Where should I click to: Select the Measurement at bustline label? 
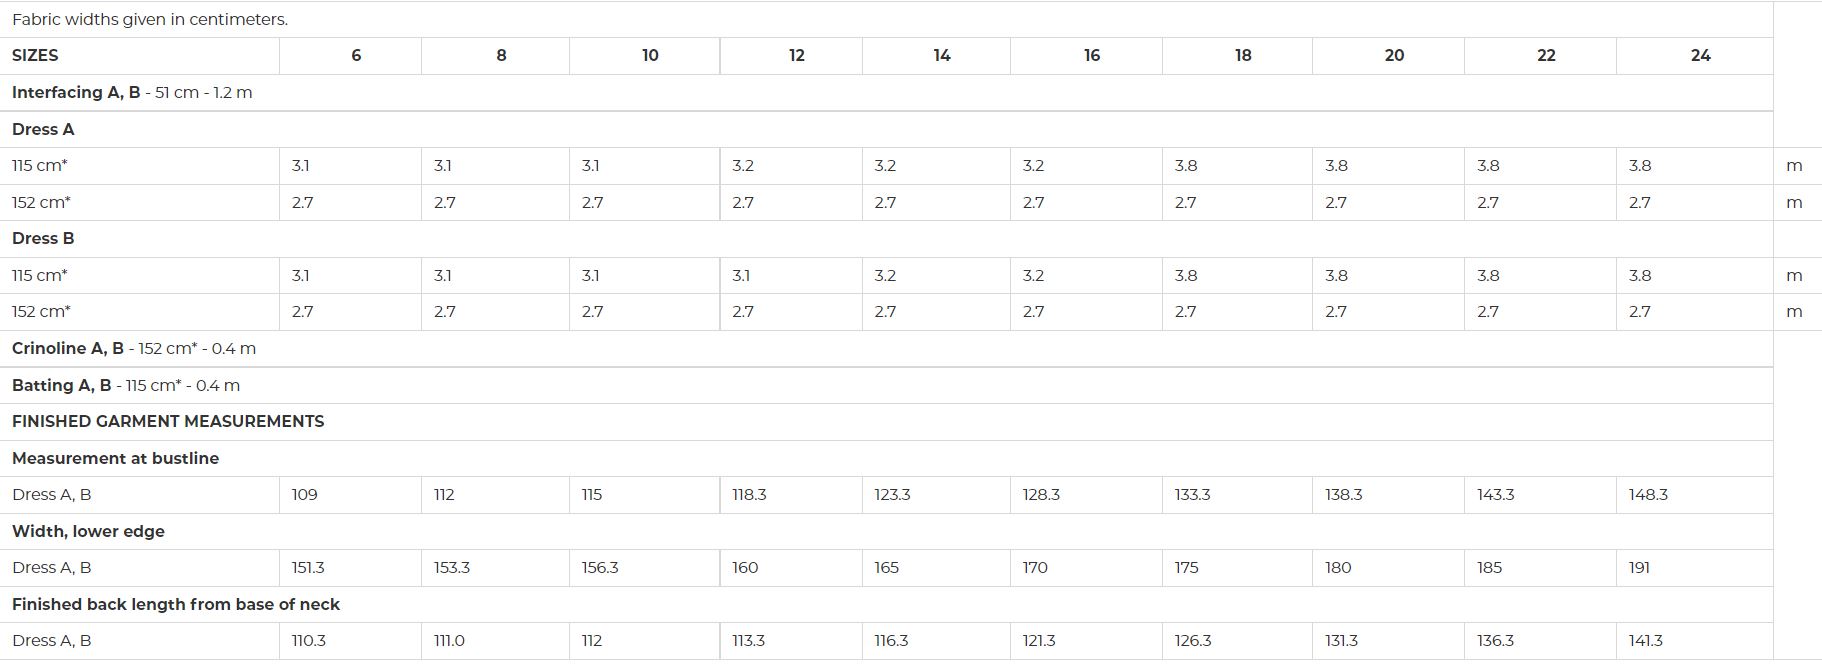[x=115, y=458]
